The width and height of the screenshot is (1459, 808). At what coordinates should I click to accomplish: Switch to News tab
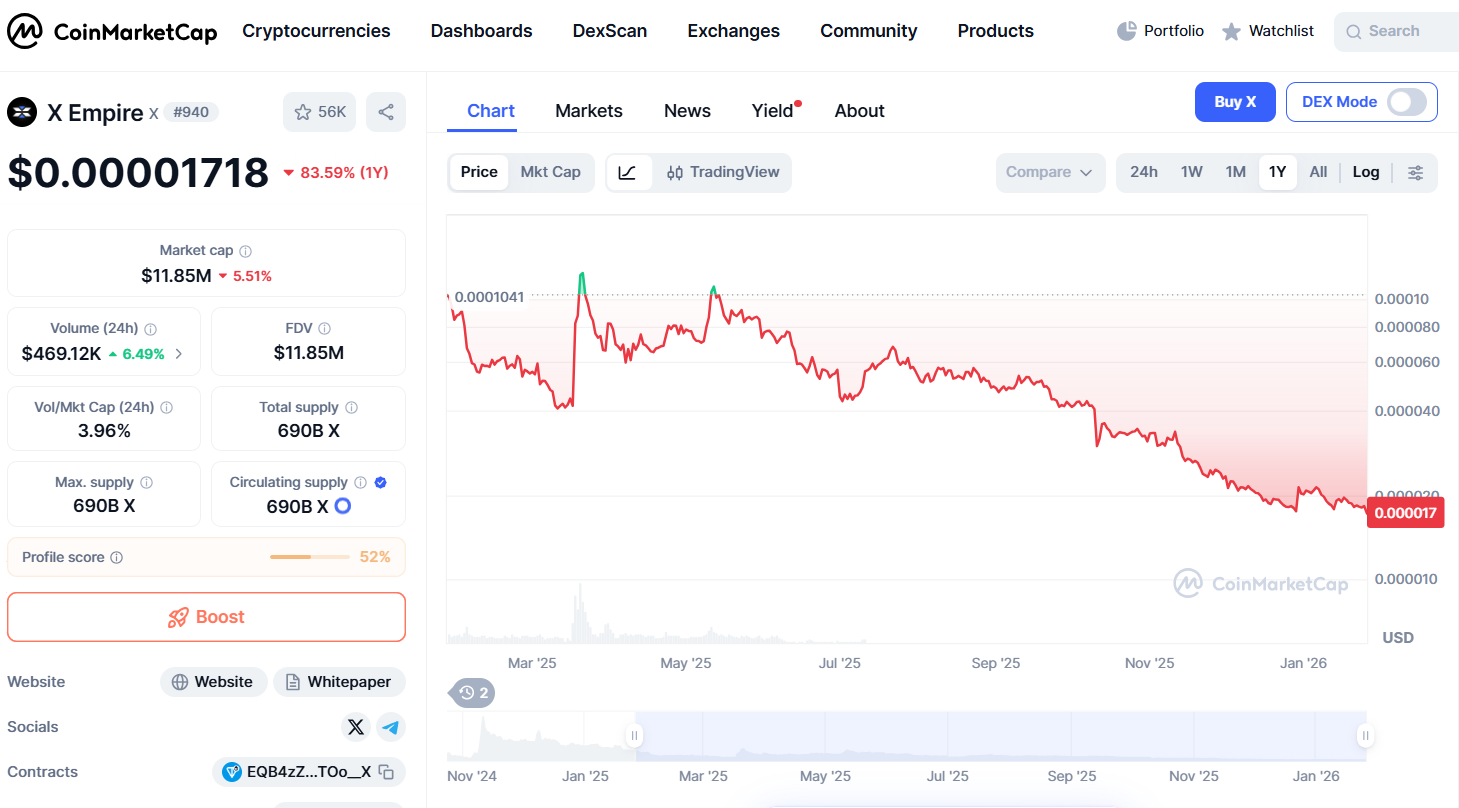(x=687, y=111)
